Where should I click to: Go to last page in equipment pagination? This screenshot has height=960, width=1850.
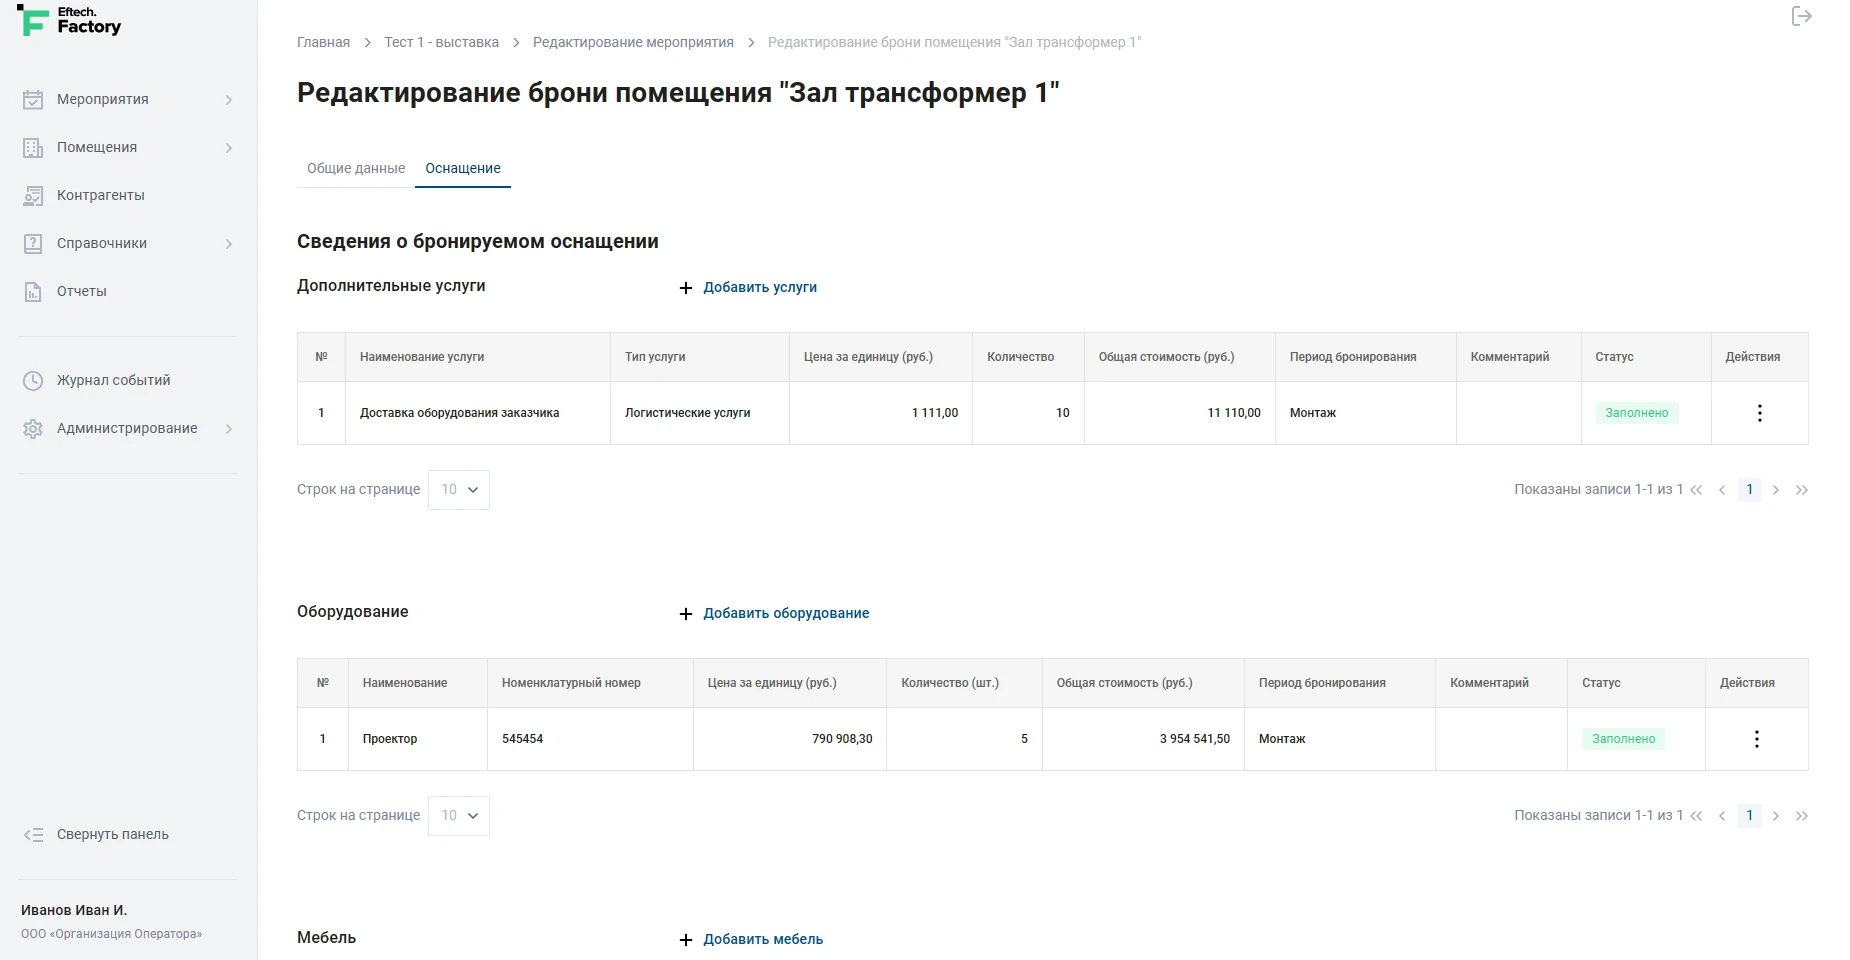tap(1802, 816)
